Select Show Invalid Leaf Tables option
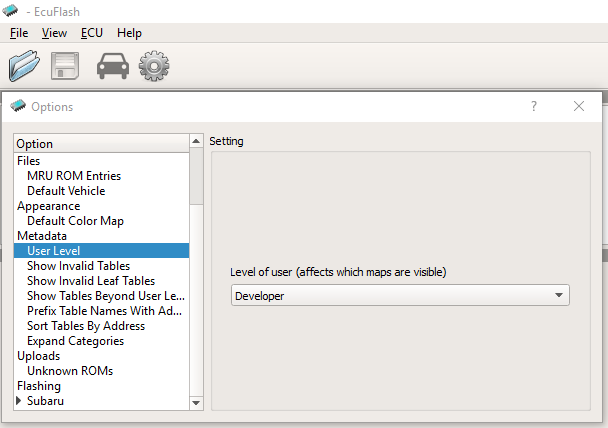Screen dimensions: 608x428 pos(91,281)
